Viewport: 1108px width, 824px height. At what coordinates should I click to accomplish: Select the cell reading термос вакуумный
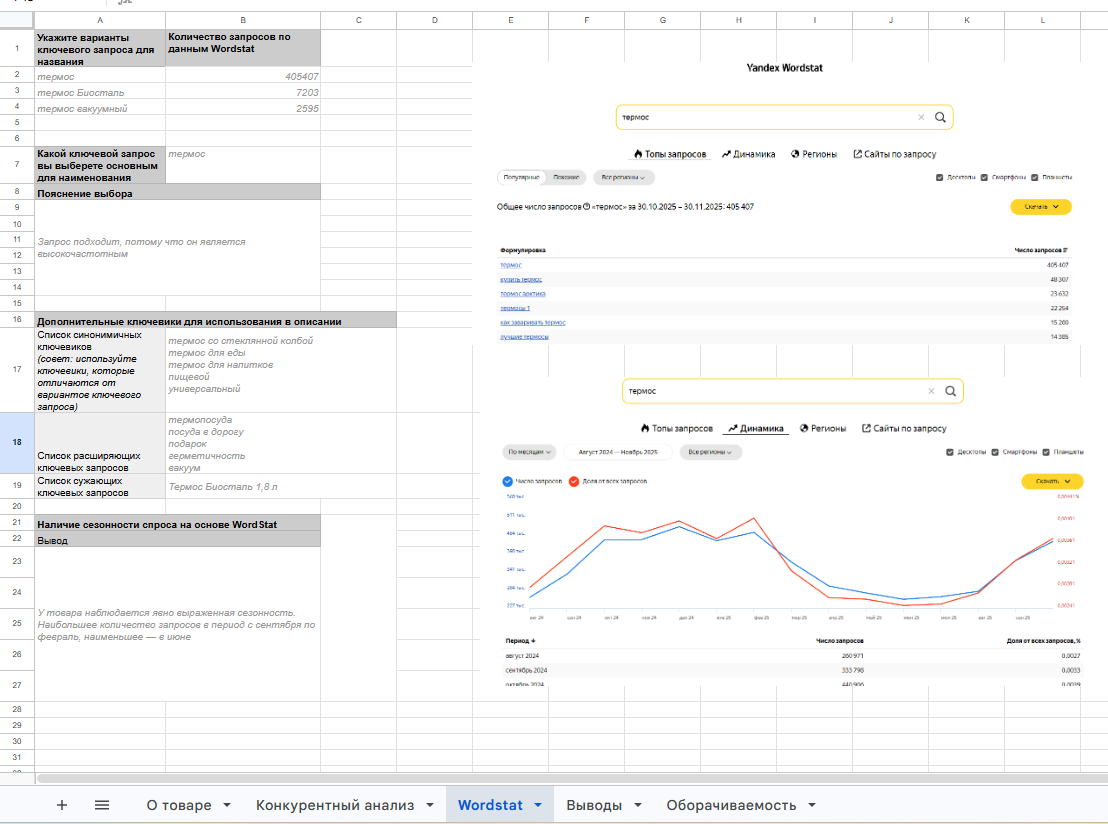(100, 108)
